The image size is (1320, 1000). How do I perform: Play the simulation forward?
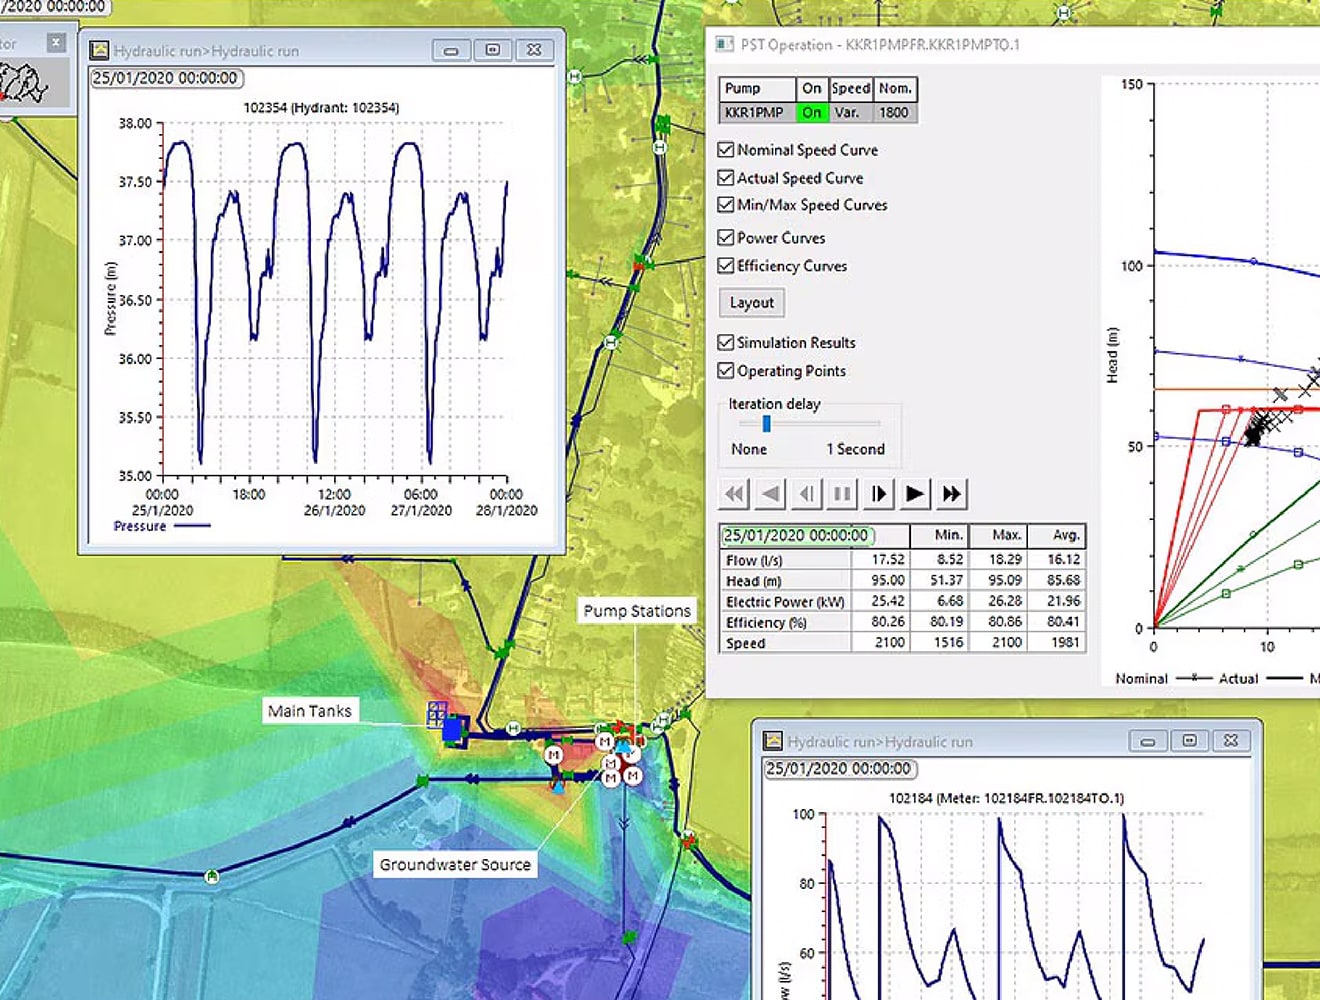coord(914,493)
